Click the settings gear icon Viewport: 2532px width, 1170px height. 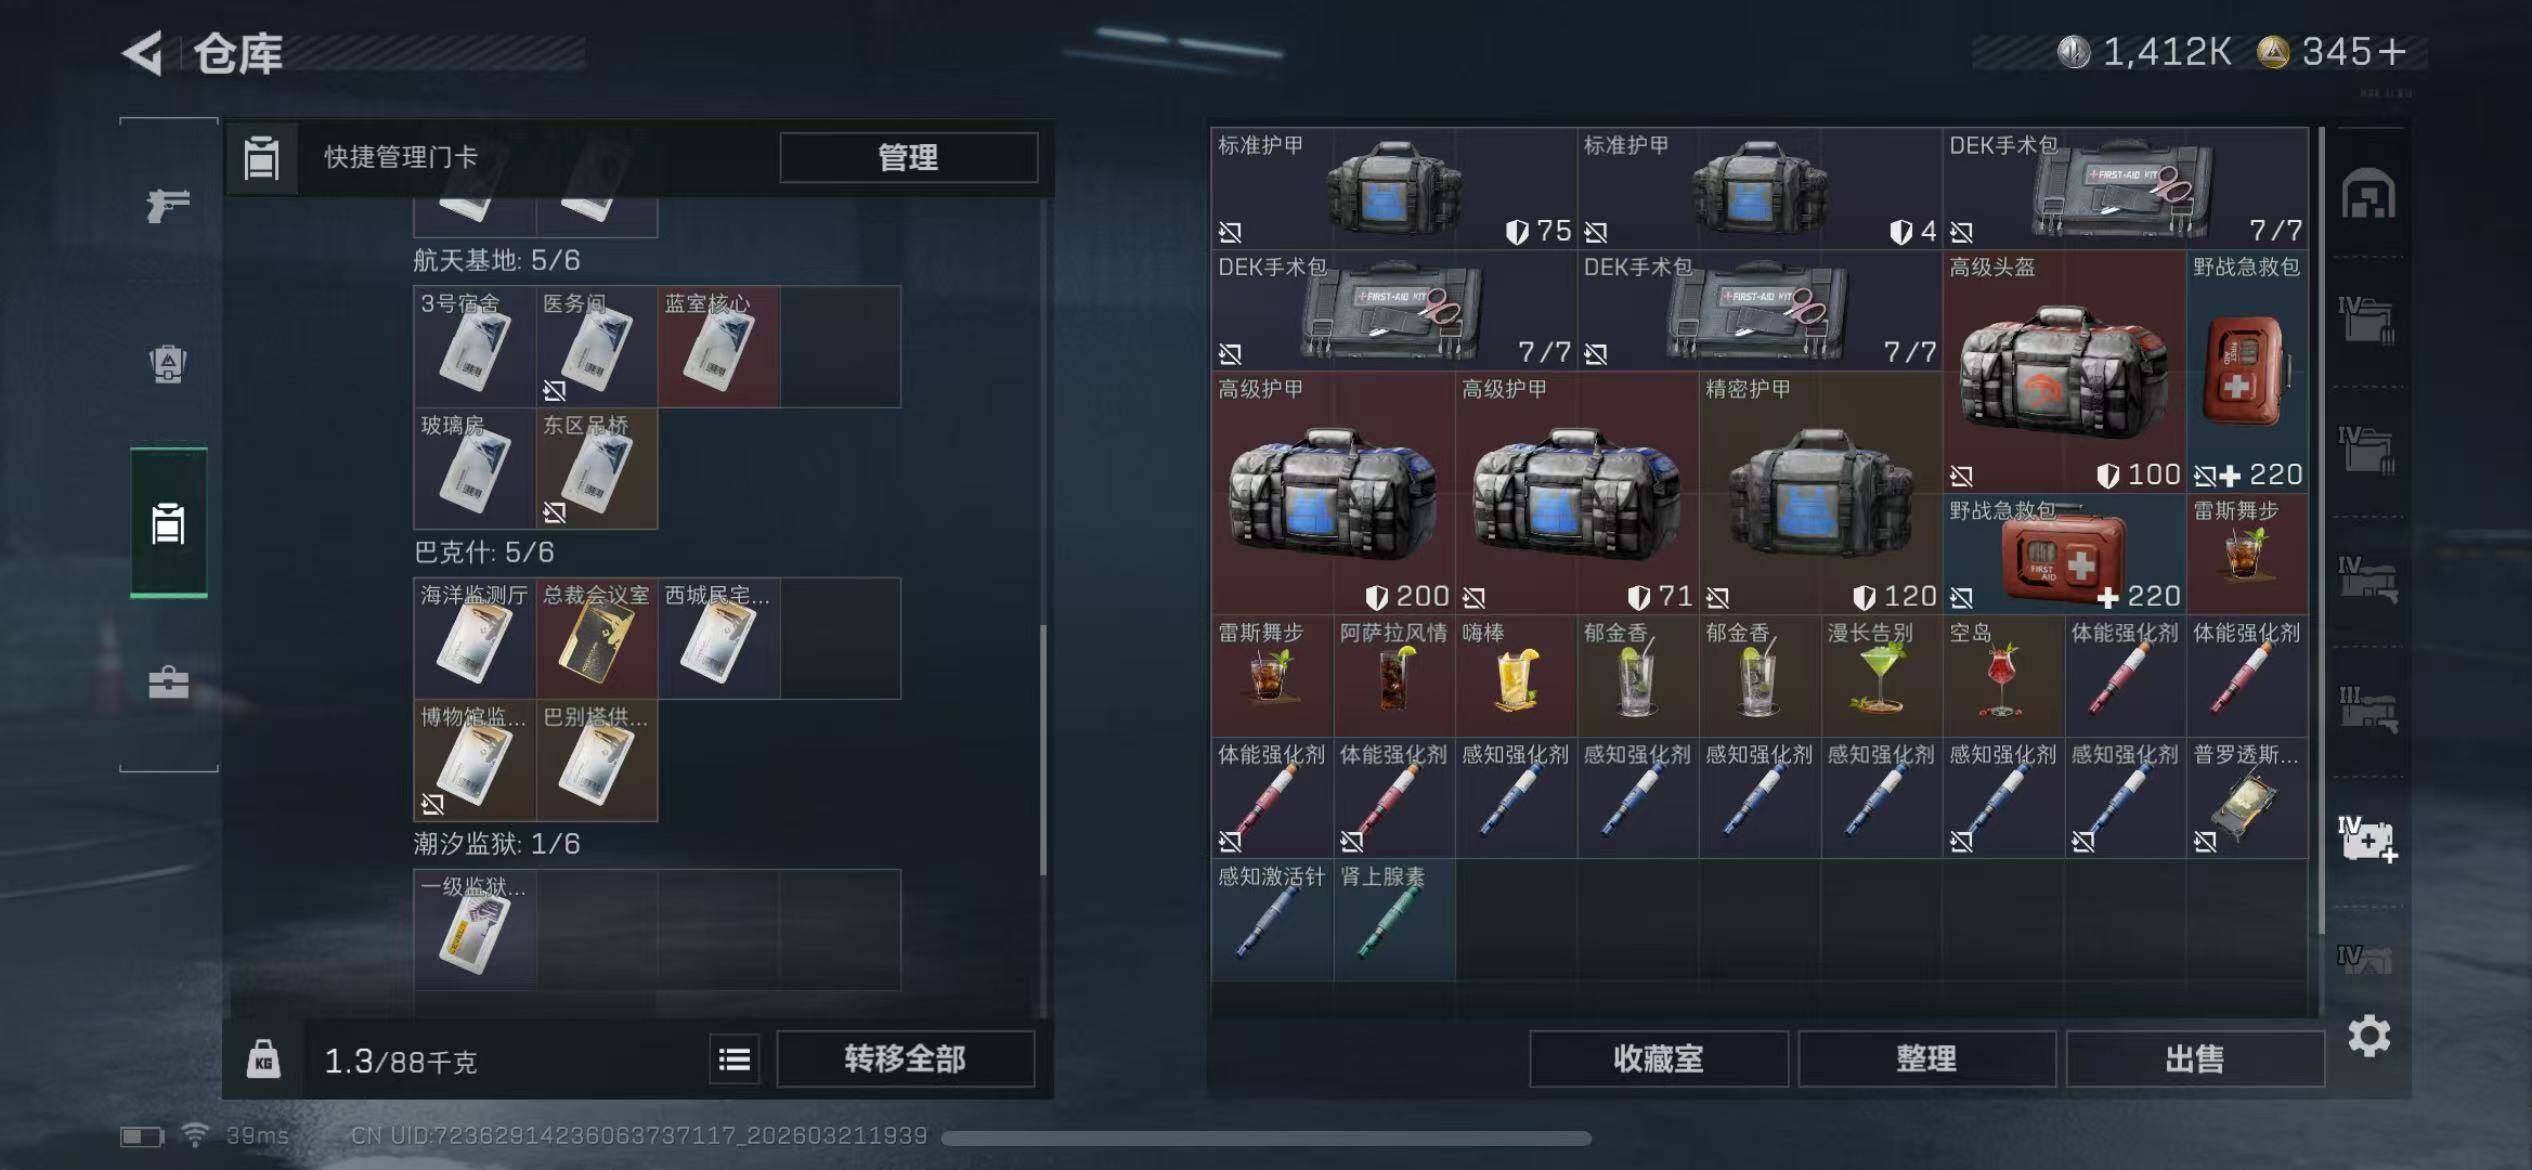tap(2368, 1035)
